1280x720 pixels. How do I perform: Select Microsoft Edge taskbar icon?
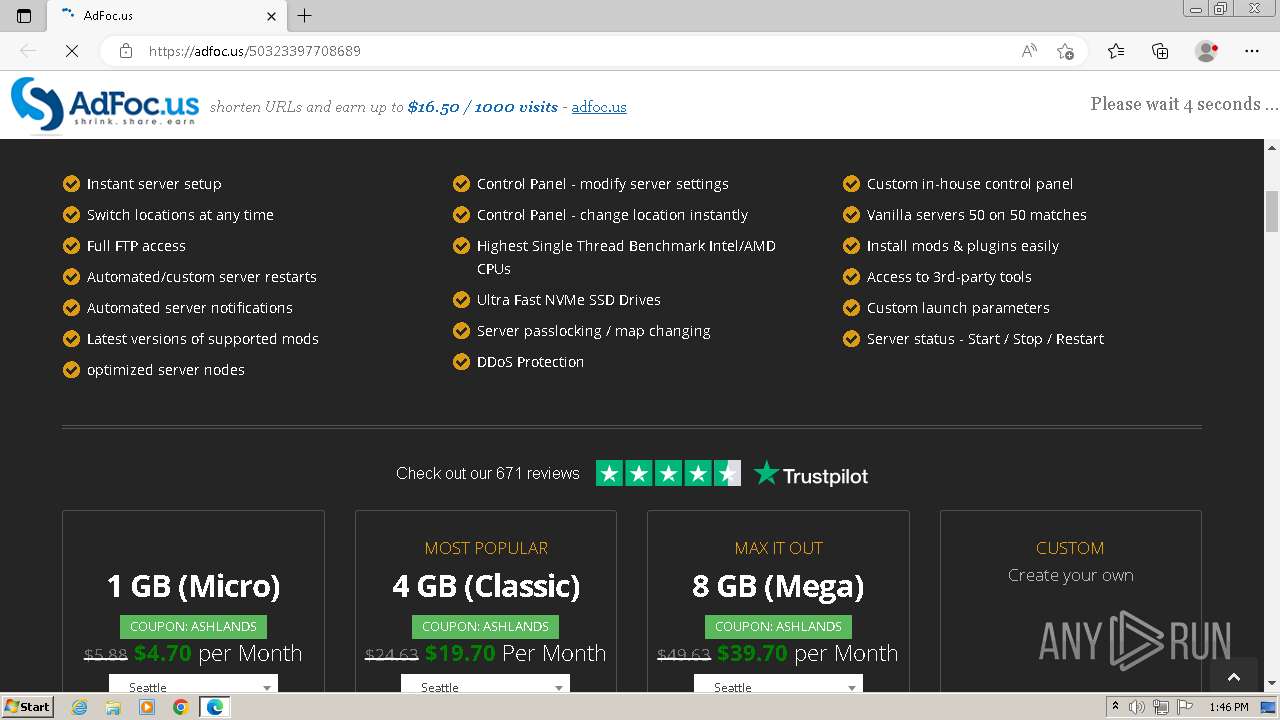click(214, 707)
